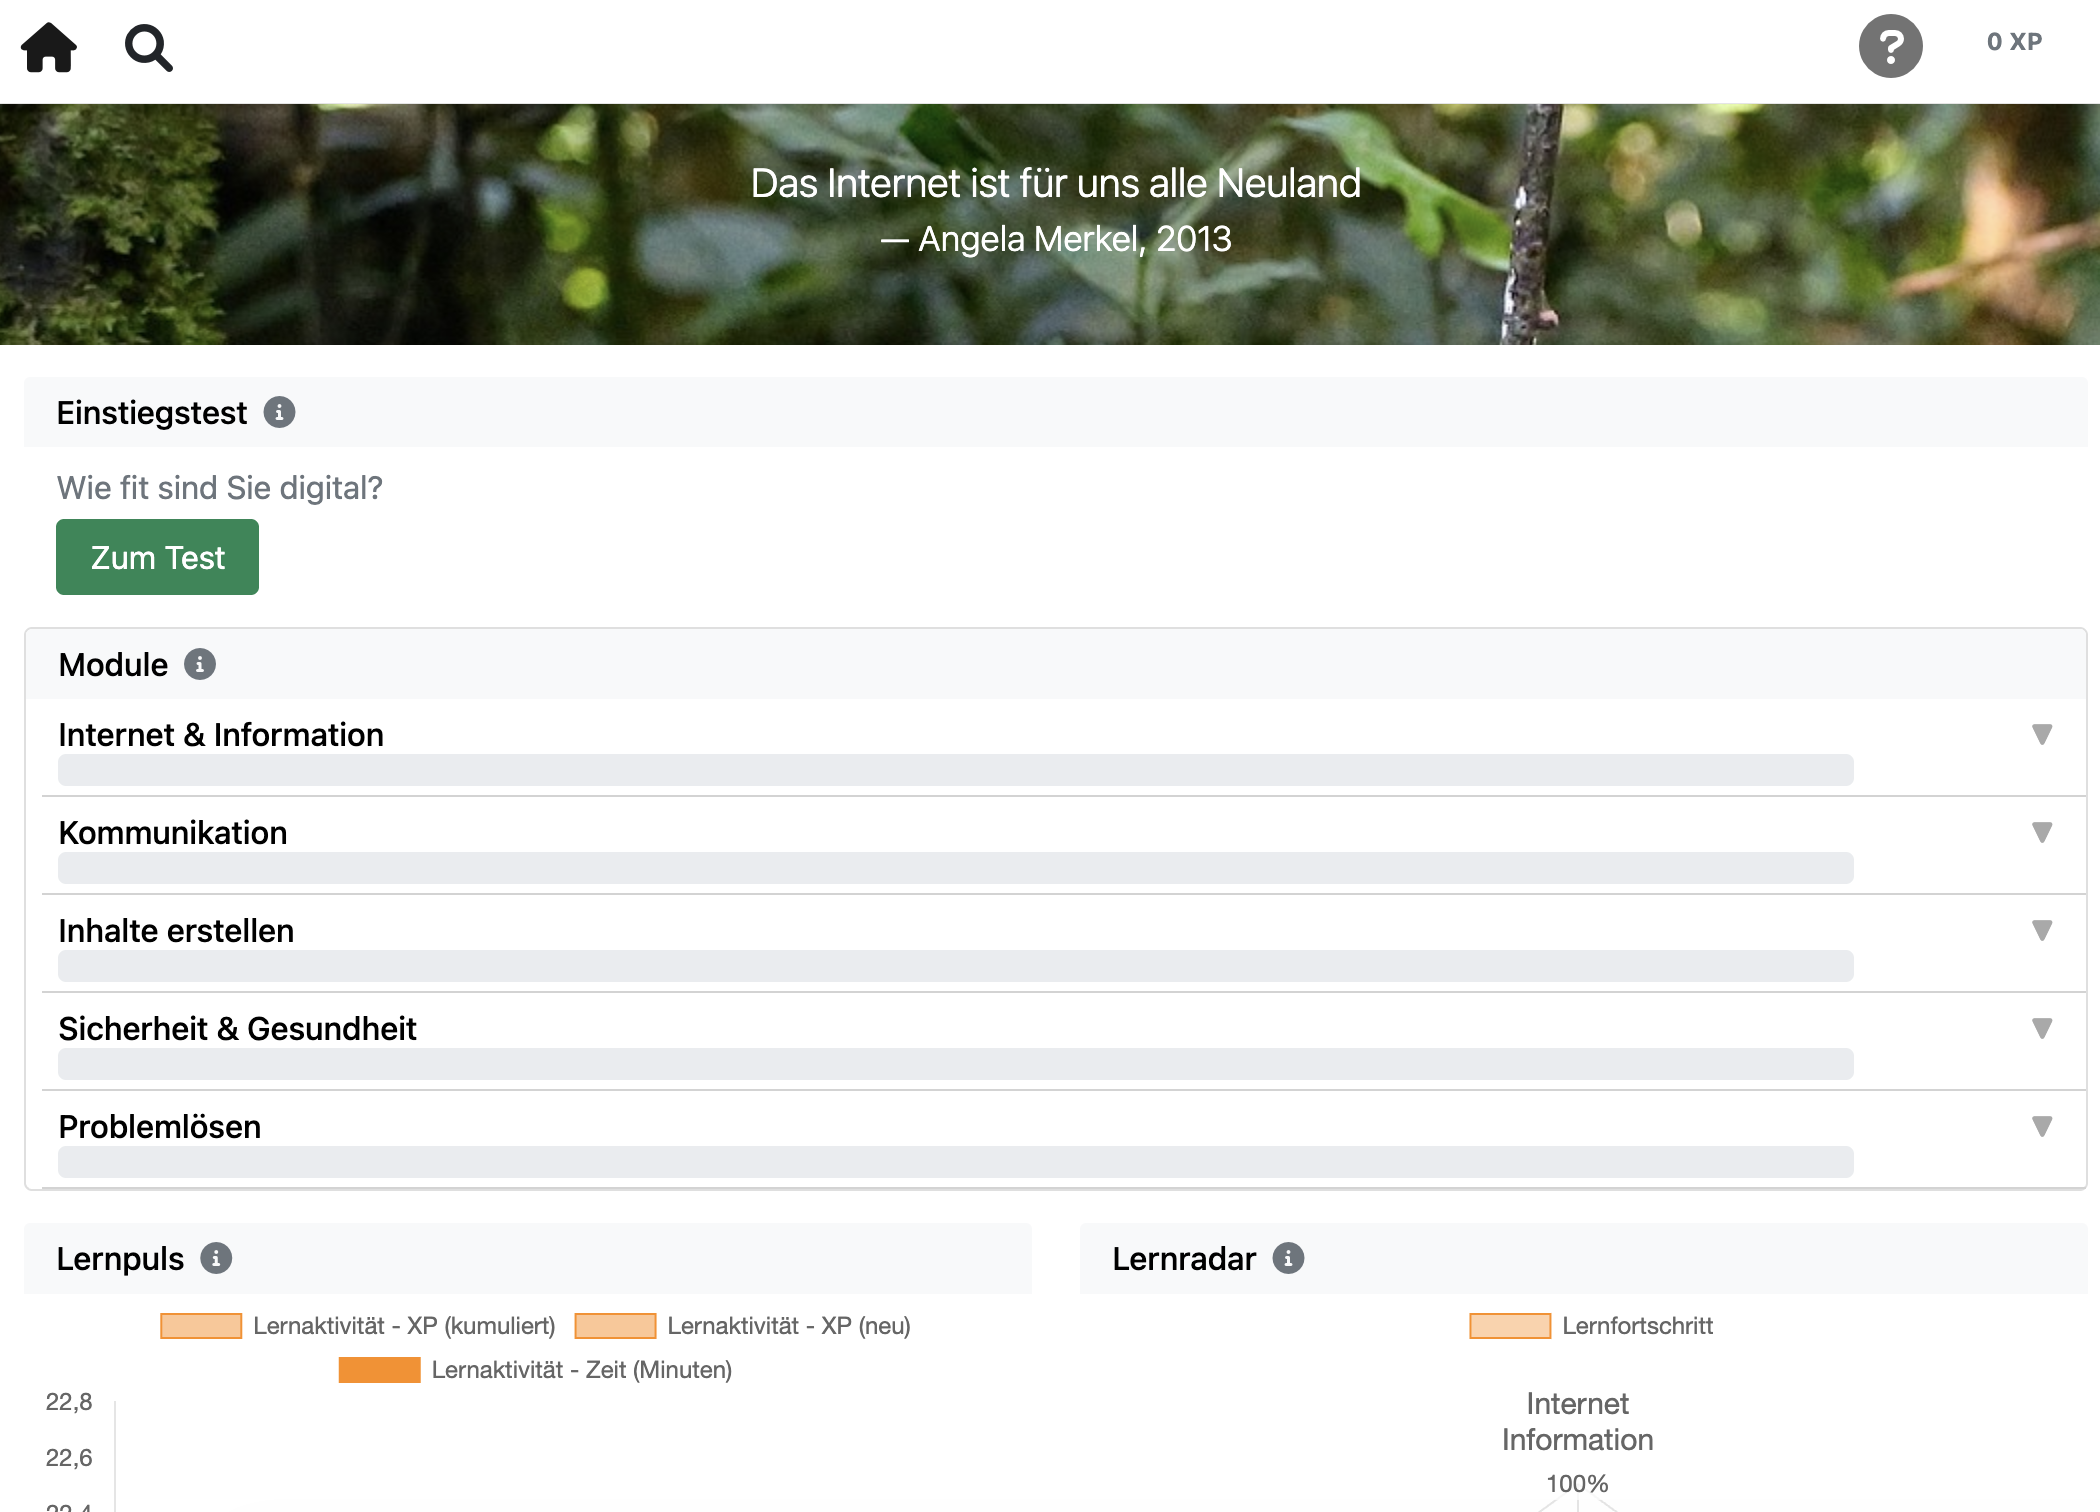Go to the home page icon
This screenshot has height=1512, width=2100.
49,47
